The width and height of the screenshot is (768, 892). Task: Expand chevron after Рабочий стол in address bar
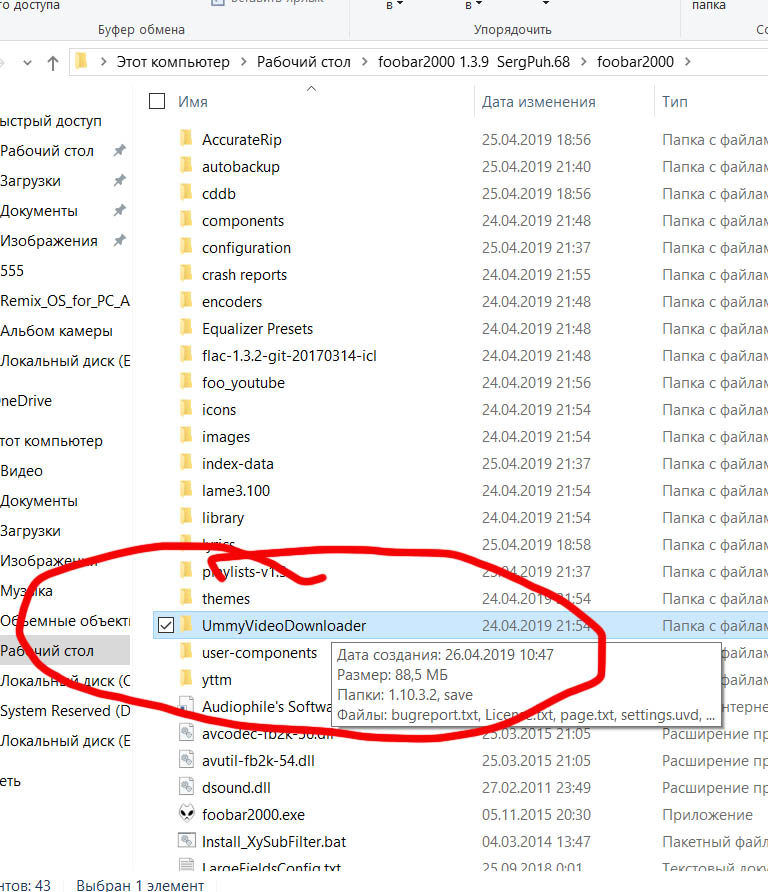click(x=365, y=61)
